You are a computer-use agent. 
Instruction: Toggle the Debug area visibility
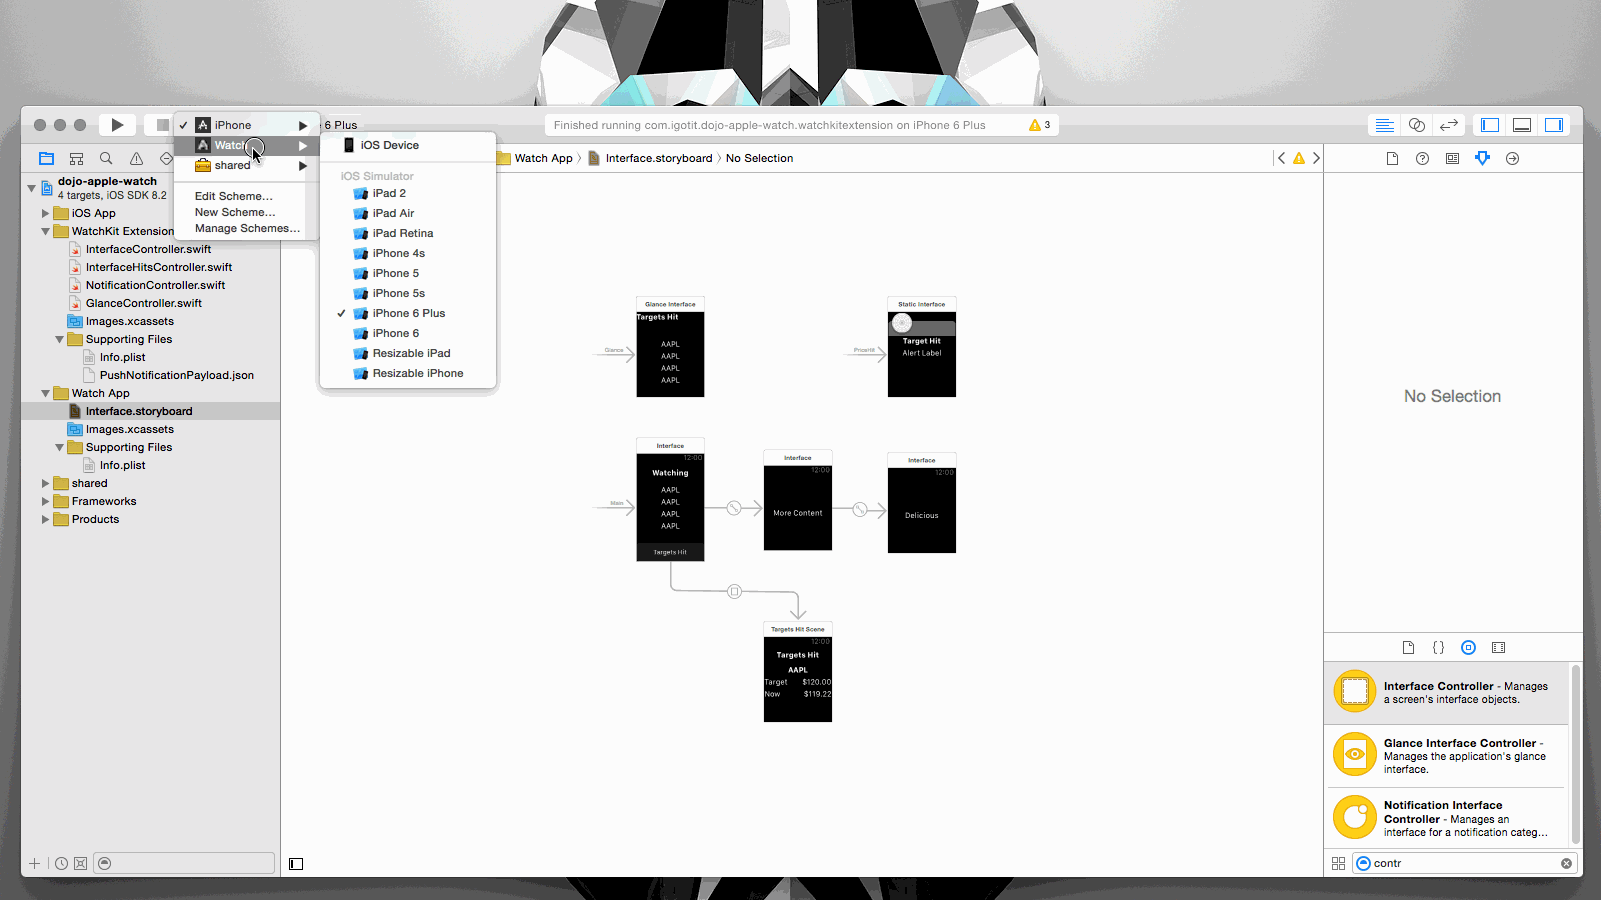(1522, 125)
